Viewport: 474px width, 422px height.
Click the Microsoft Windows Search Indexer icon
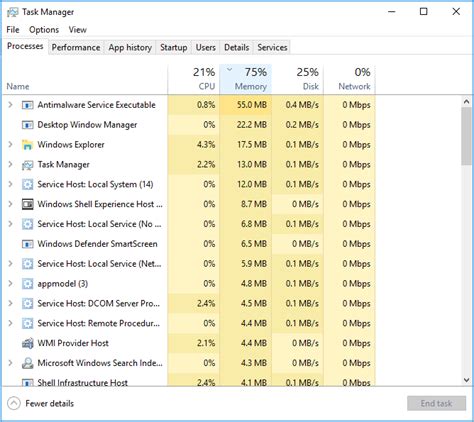click(27, 363)
